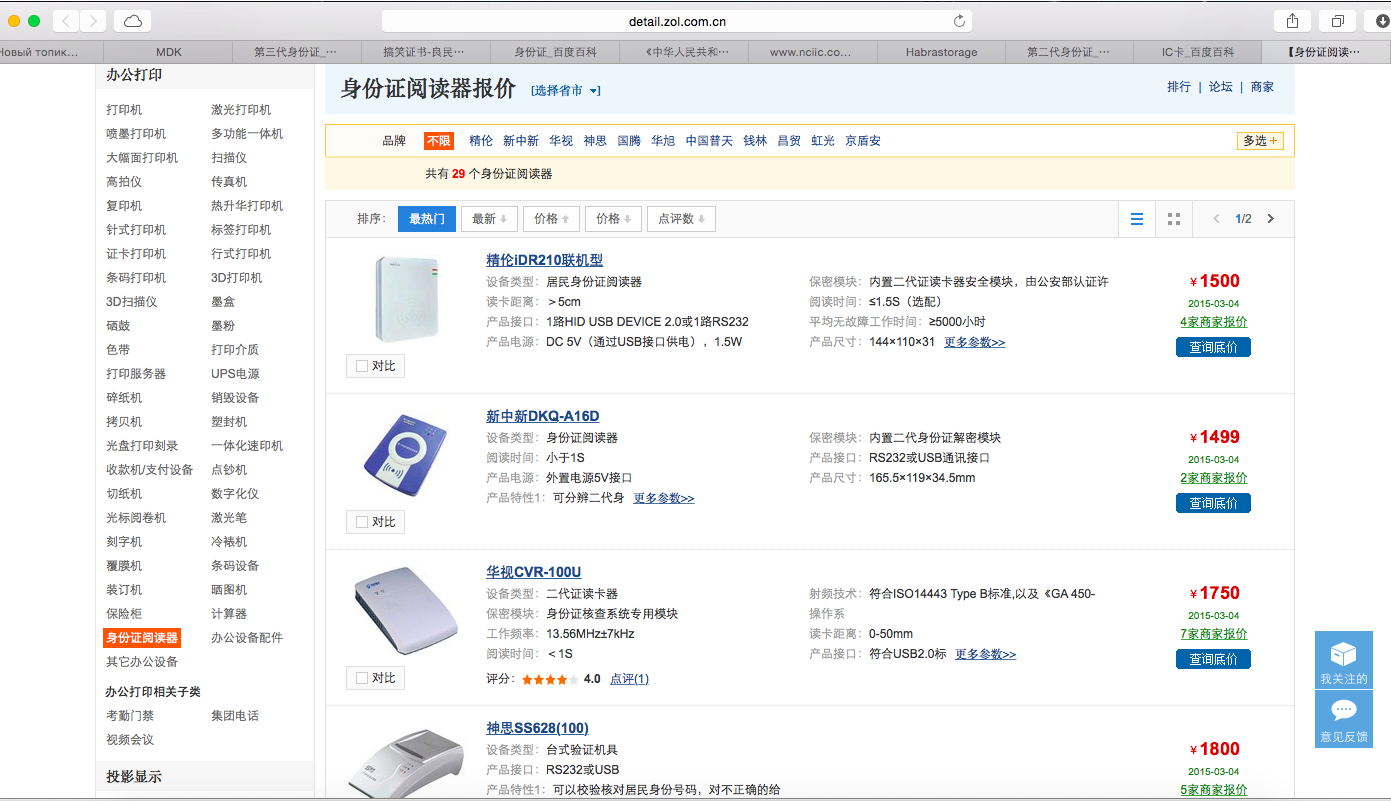This screenshot has height=801, width=1391.
Task: Switch to grid view layout icon
Action: click(1174, 219)
